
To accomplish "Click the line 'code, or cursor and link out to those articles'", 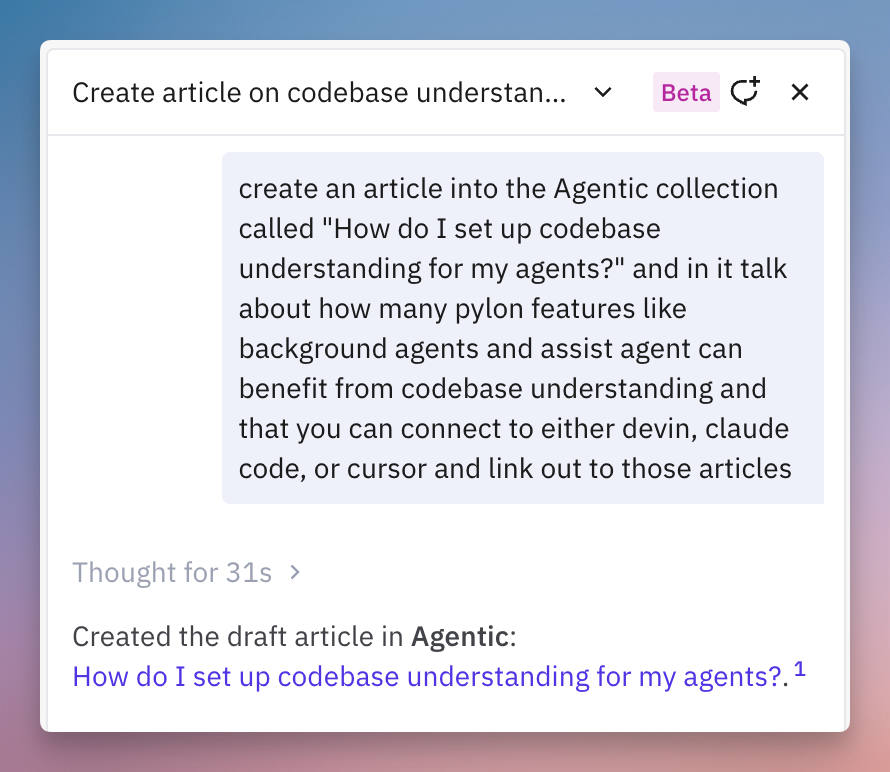I will click(x=515, y=469).
